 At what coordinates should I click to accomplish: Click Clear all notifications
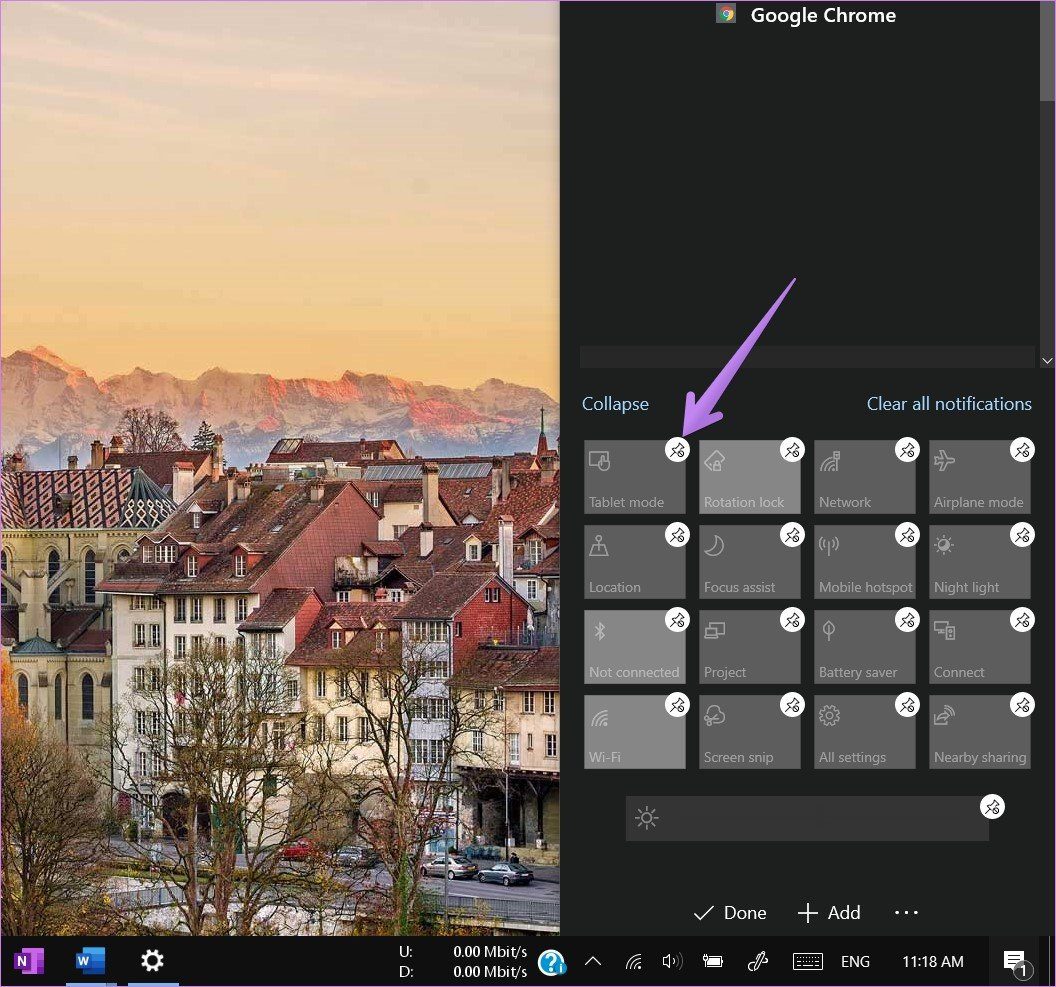point(948,404)
